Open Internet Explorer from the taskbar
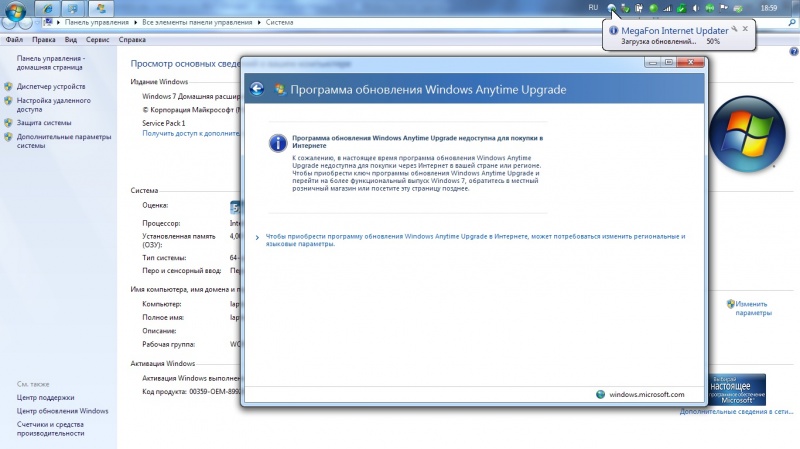 point(47,8)
